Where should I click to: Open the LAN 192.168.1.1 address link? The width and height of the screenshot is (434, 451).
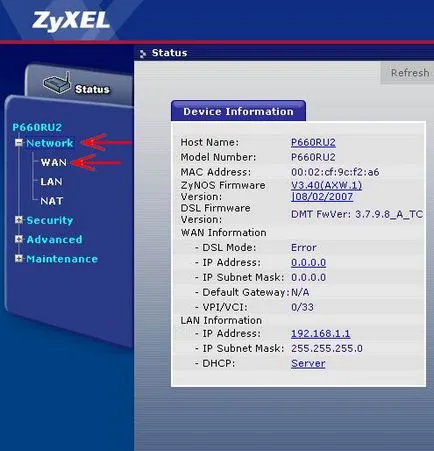coord(321,334)
